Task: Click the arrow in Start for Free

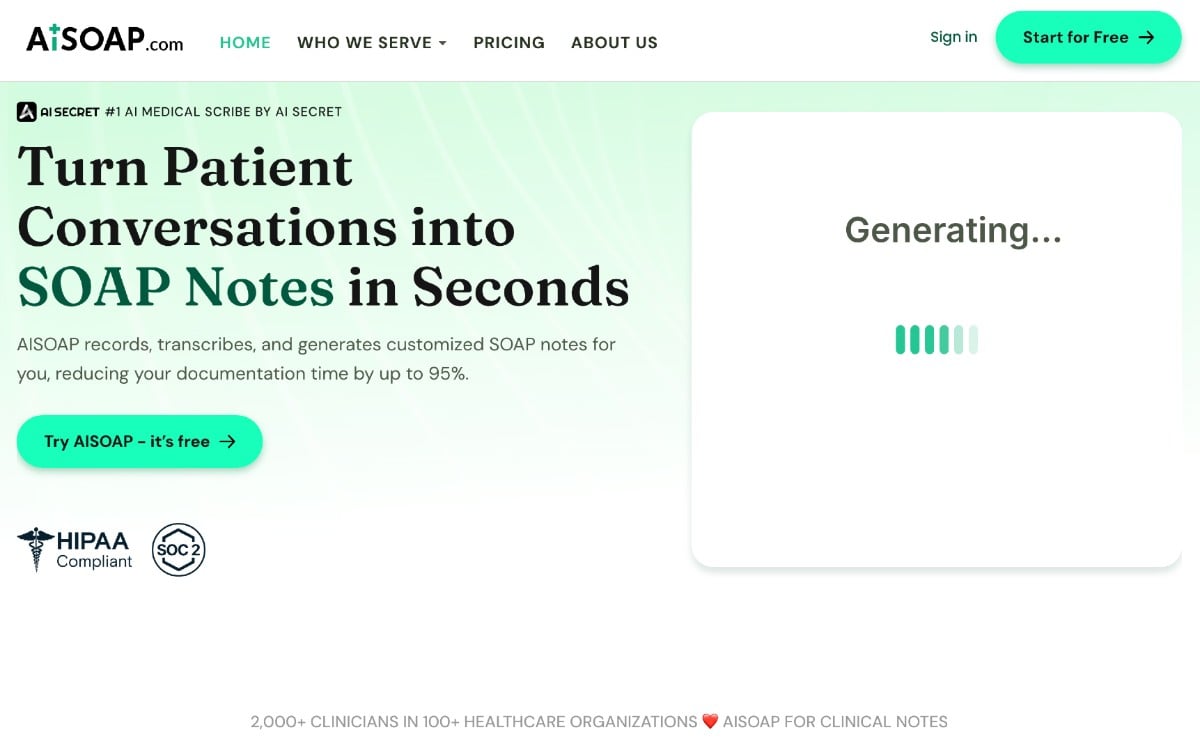Action: point(1146,38)
